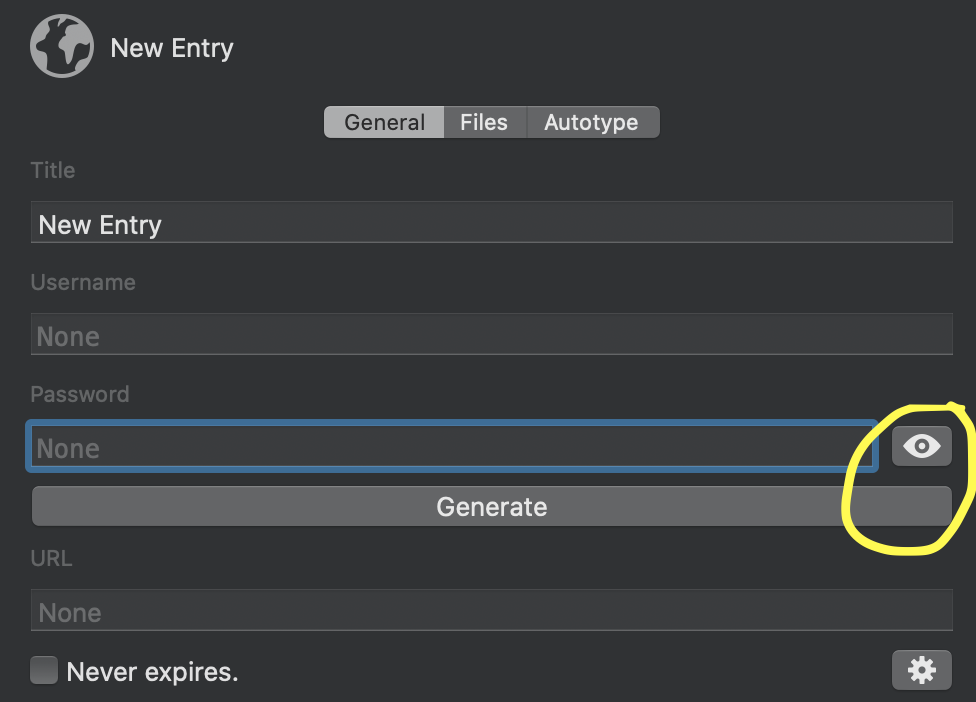Click the None placeholder in URL field
Viewport: 976px width, 702px height.
[x=70, y=613]
